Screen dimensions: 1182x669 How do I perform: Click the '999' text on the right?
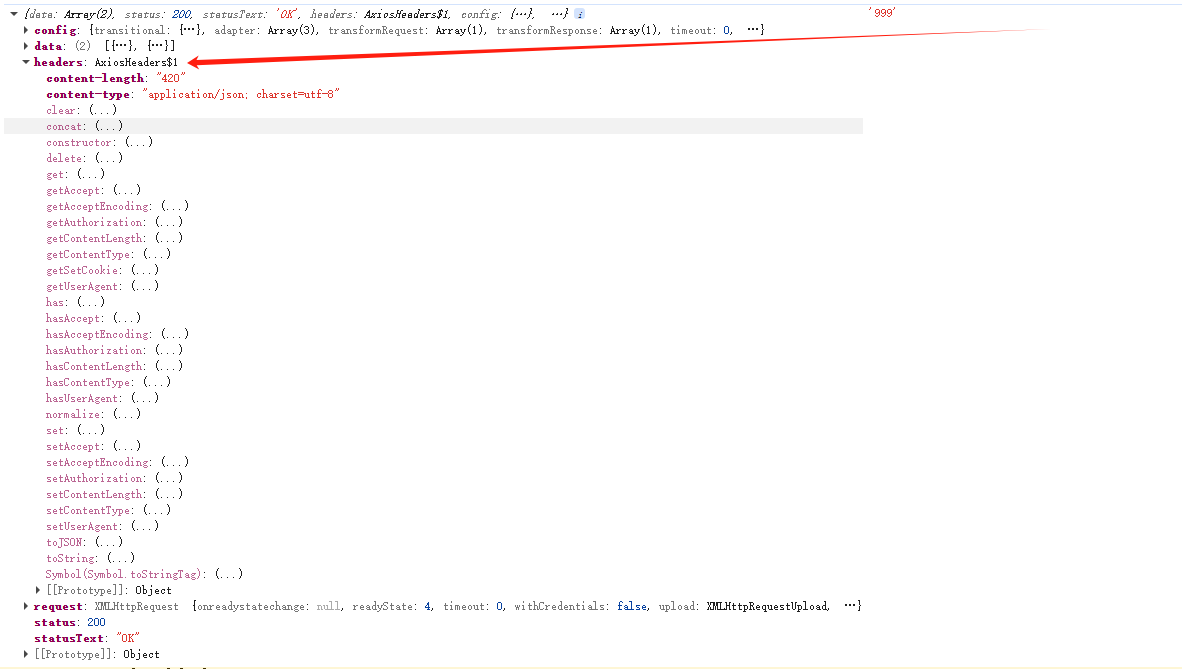tap(882, 13)
